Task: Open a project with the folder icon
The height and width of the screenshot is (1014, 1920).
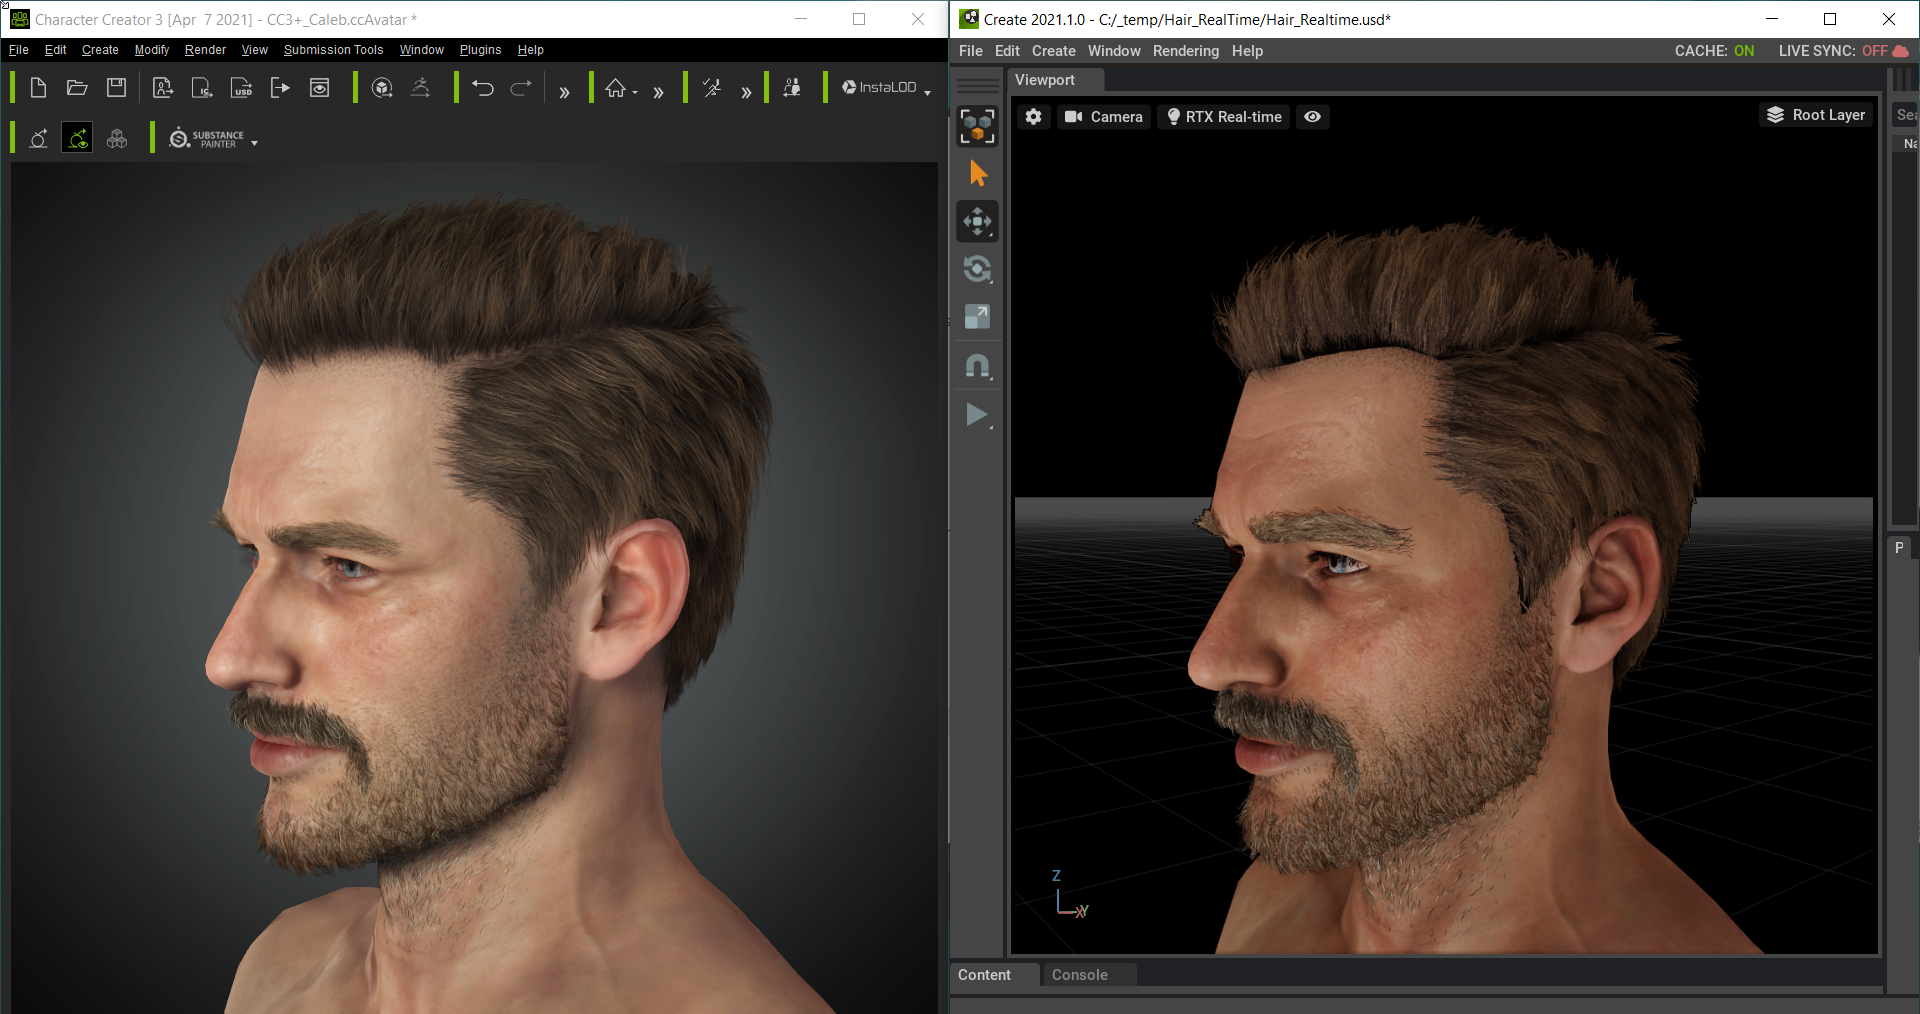Action: (77, 88)
